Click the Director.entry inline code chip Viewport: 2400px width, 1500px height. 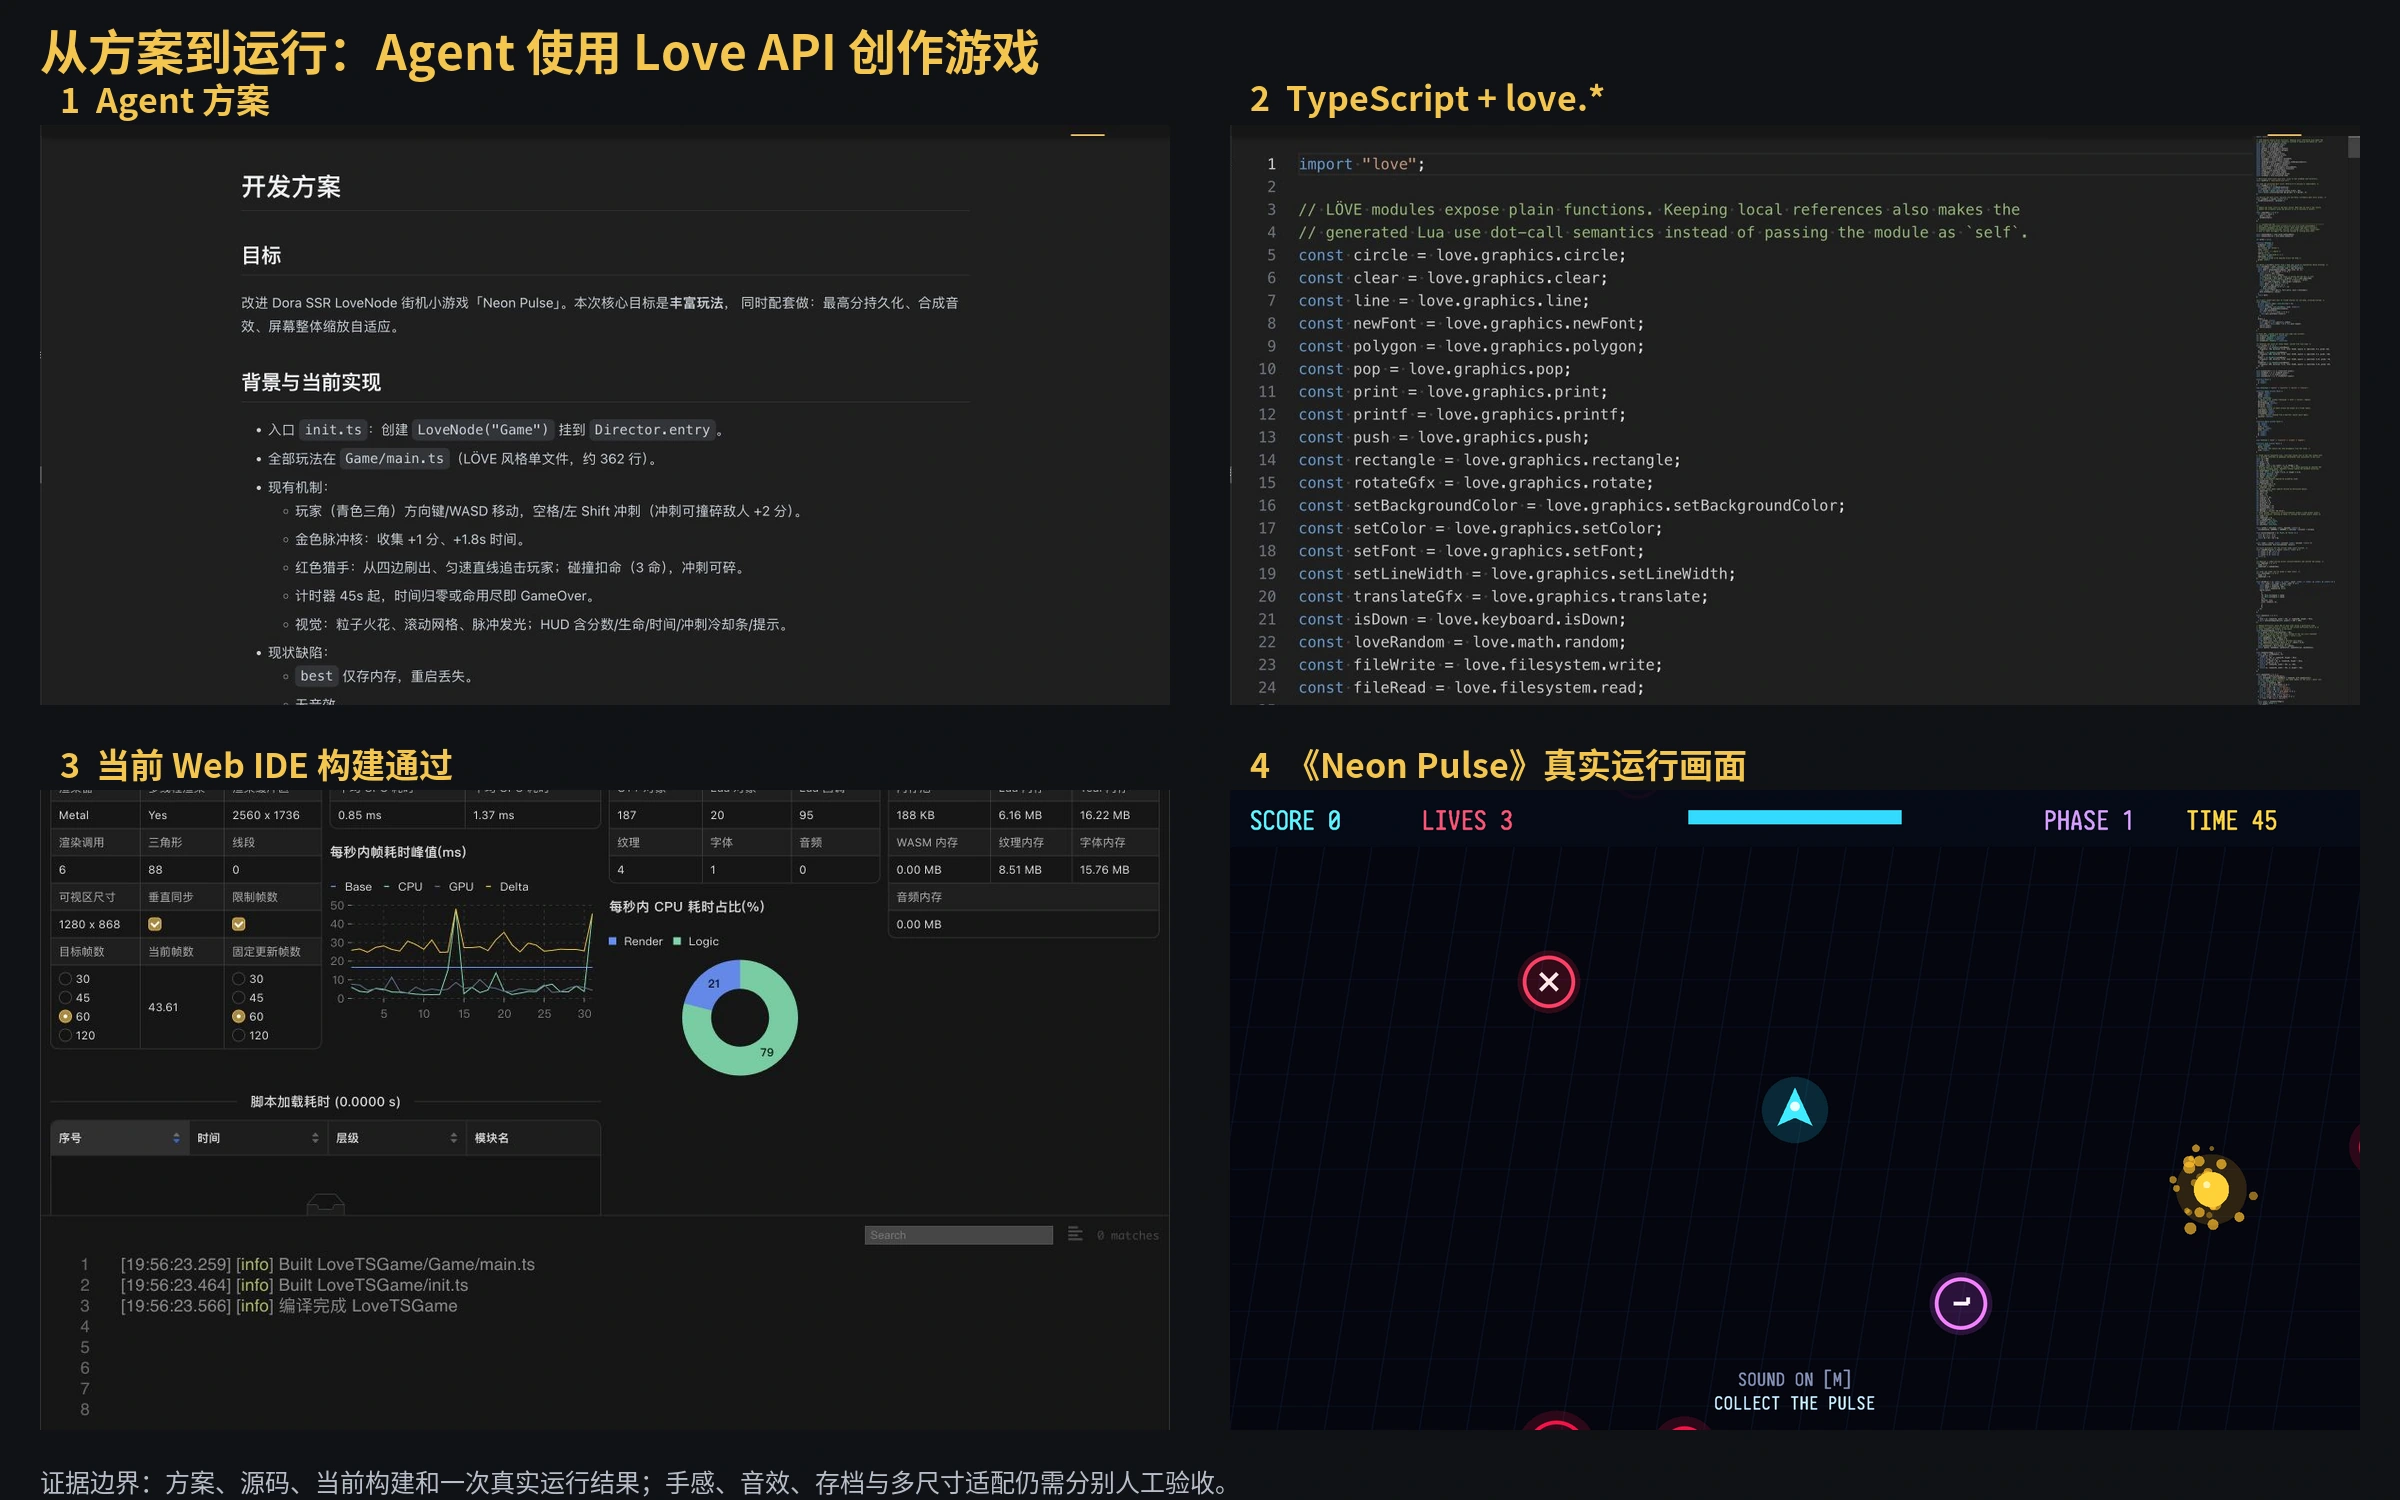(x=652, y=430)
